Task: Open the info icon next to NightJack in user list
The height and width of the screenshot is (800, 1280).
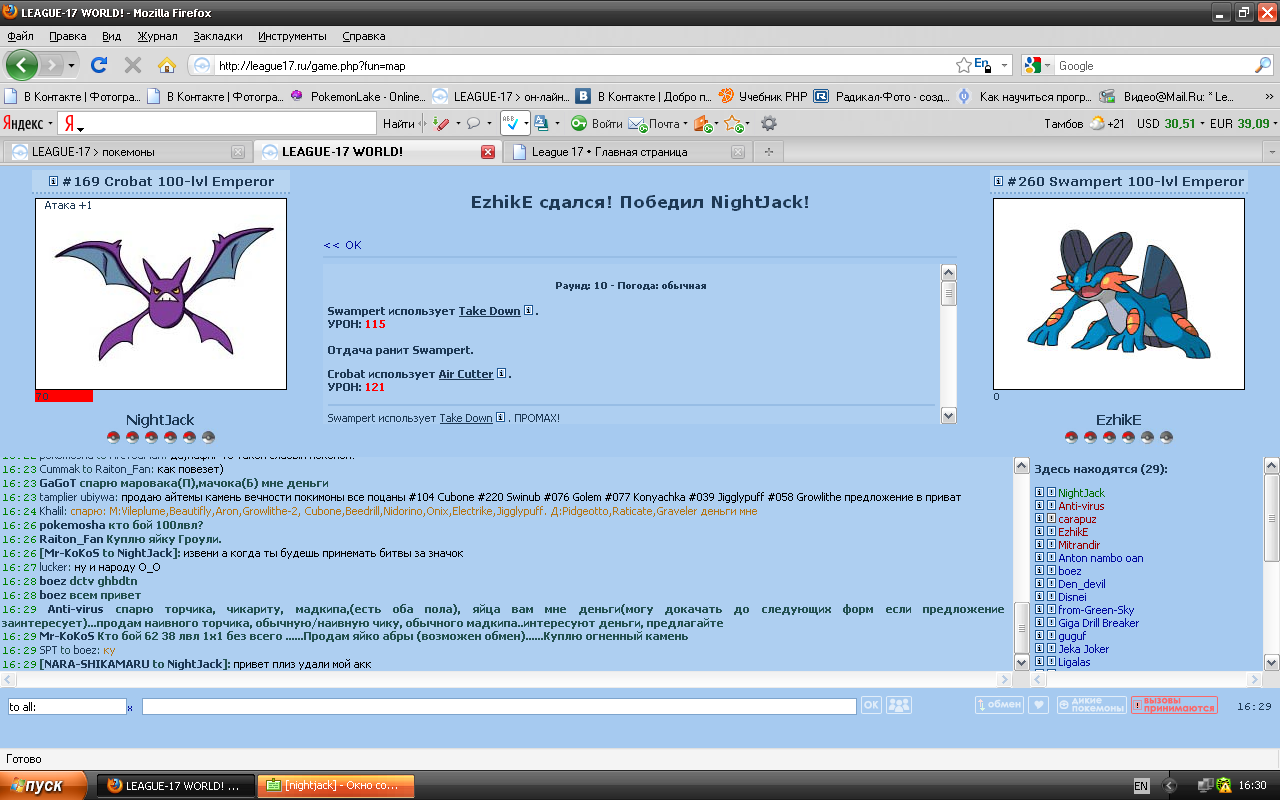Action: click(1040, 493)
